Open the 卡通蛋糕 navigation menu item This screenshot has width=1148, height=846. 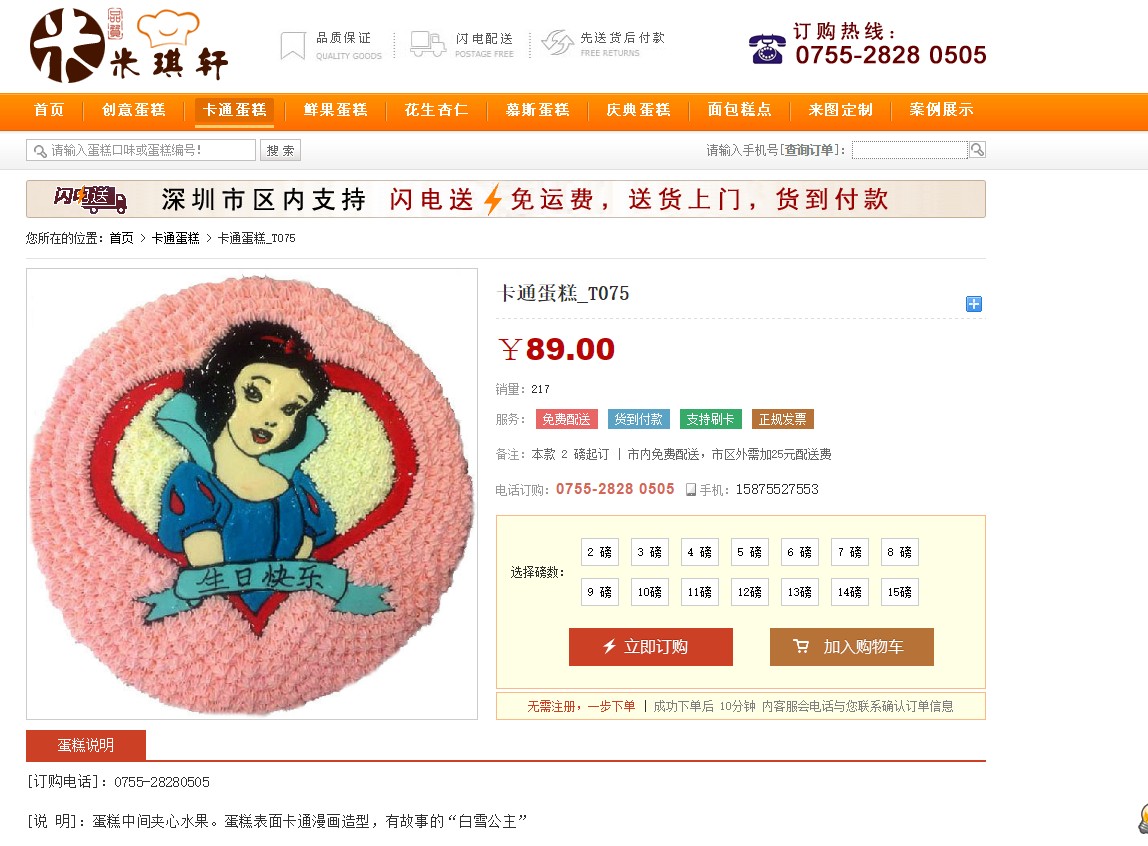234,110
